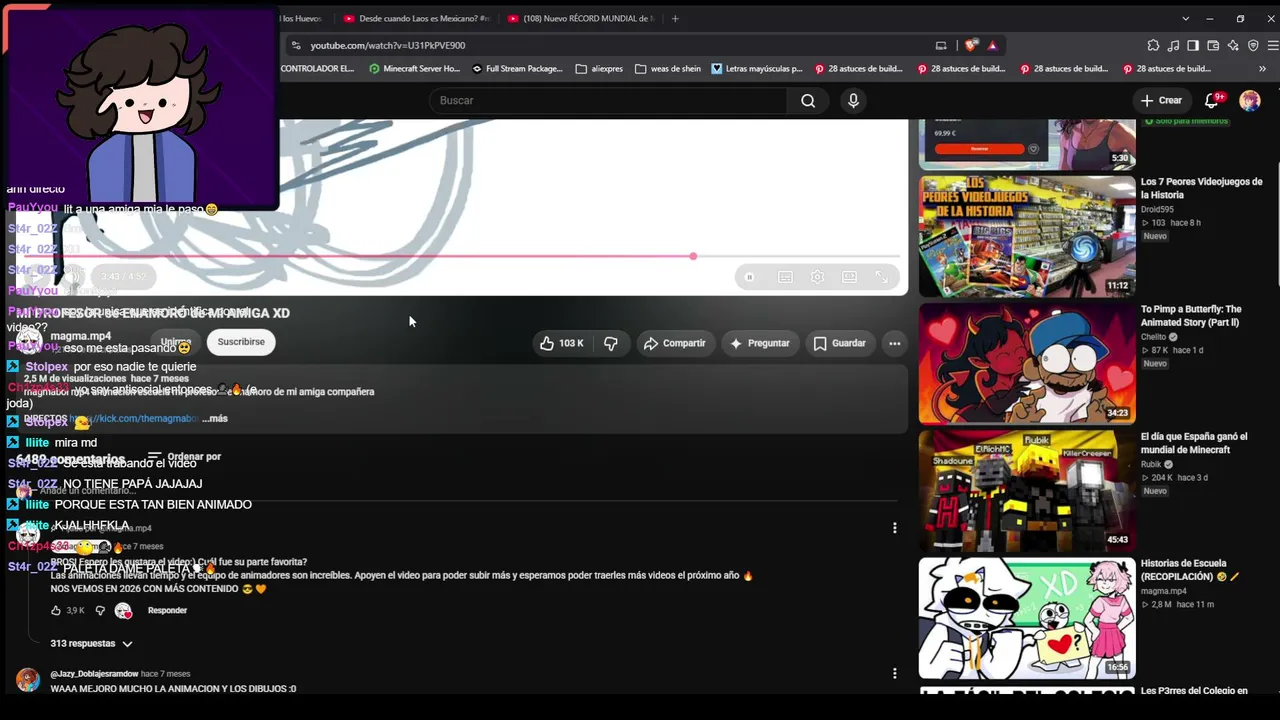Open the Brave Wallet toolbar icon
The width and height of the screenshot is (1280, 720).
[1213, 45]
